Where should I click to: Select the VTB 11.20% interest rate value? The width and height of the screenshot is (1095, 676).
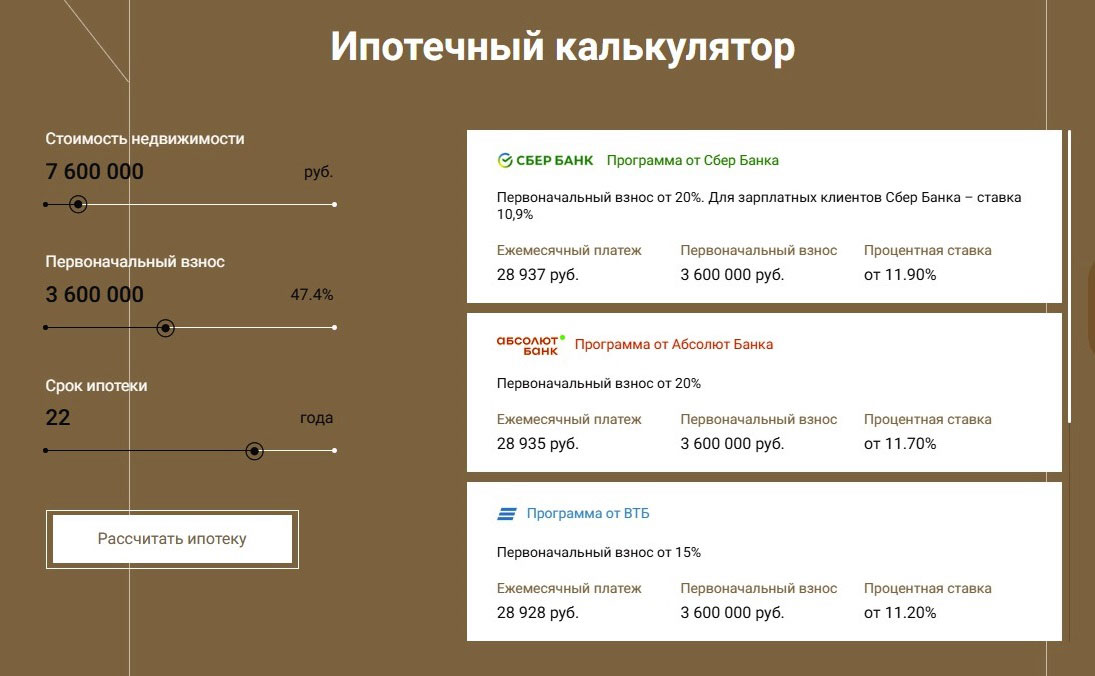click(900, 612)
